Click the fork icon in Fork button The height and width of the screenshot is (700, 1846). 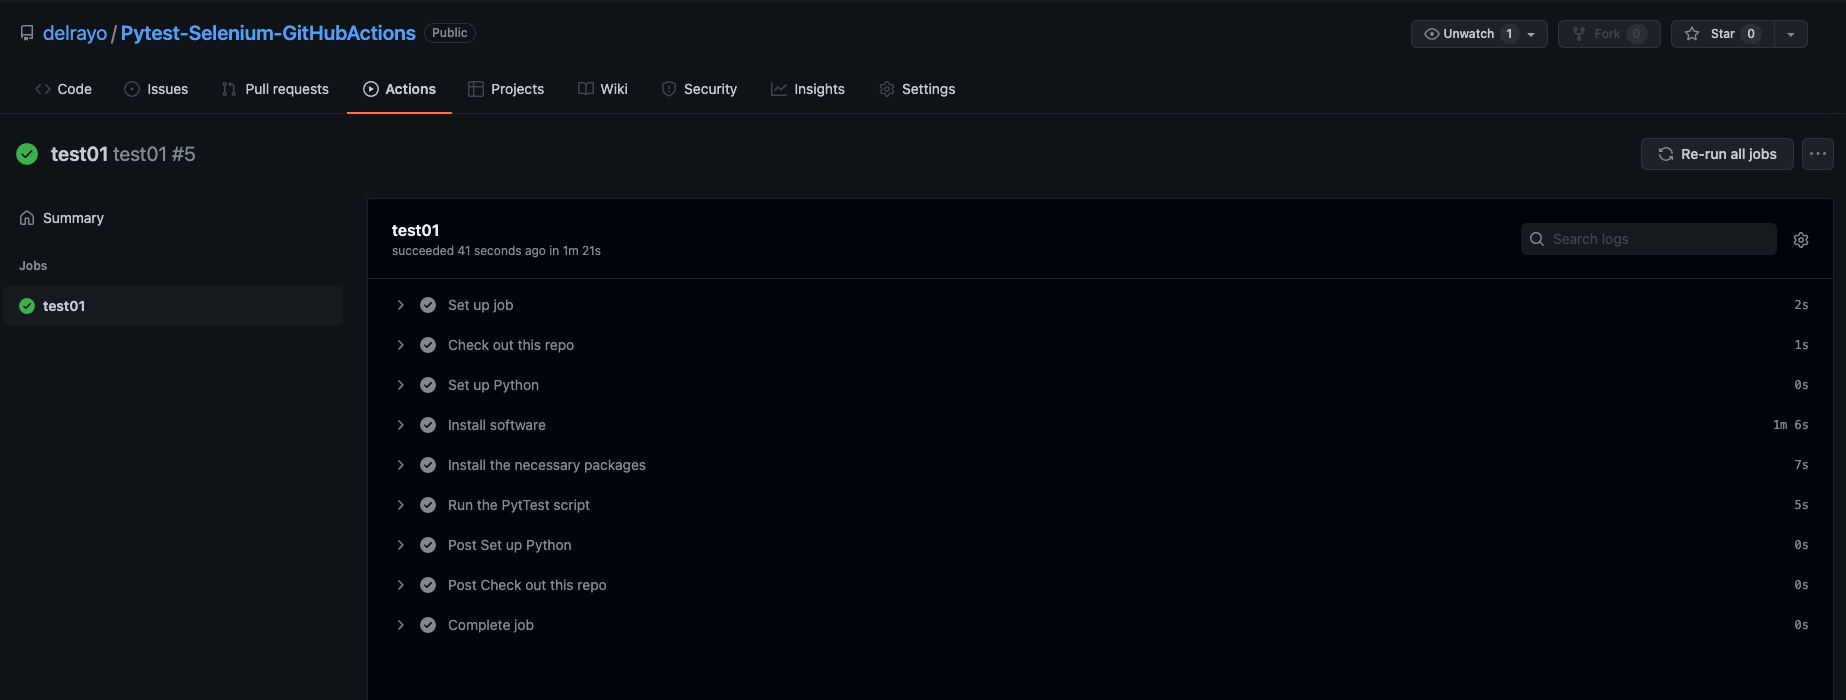point(1579,34)
